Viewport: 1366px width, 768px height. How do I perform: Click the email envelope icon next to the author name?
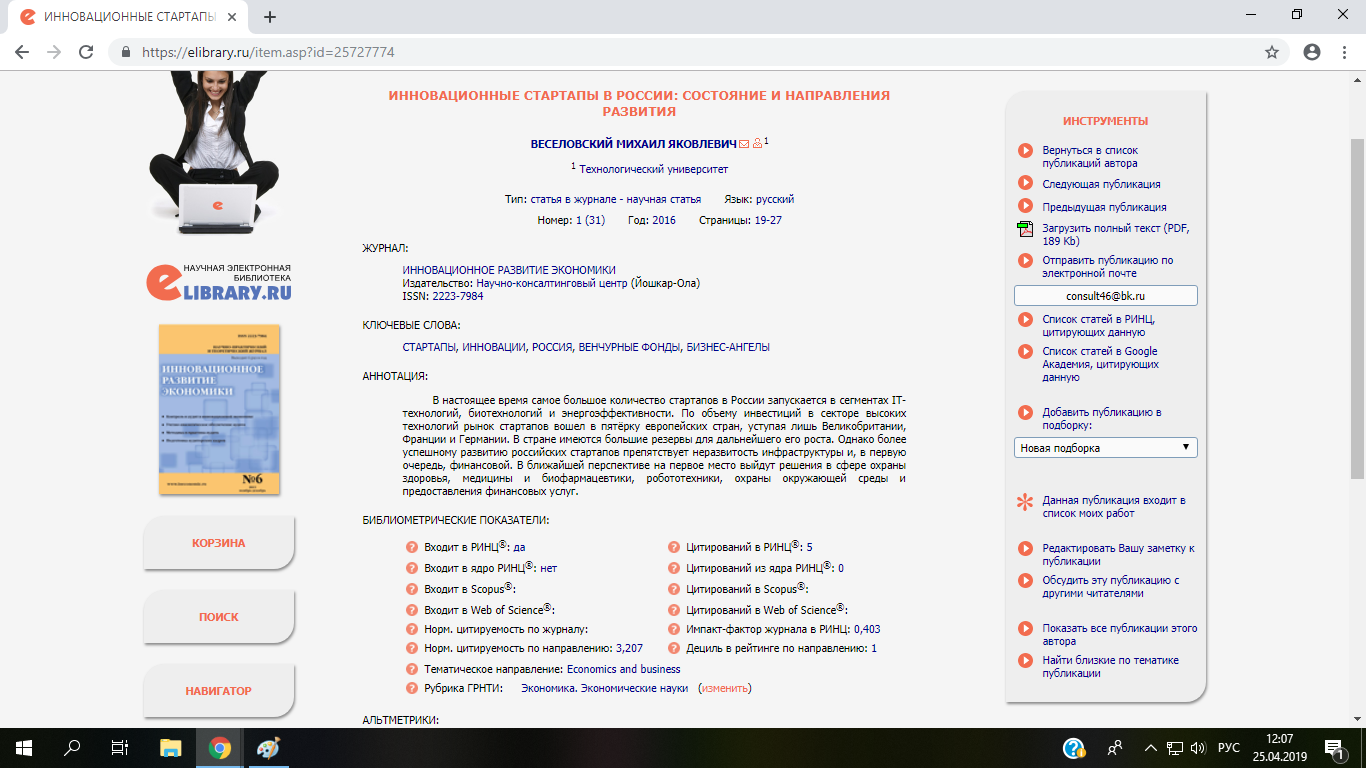pyautogui.click(x=744, y=144)
